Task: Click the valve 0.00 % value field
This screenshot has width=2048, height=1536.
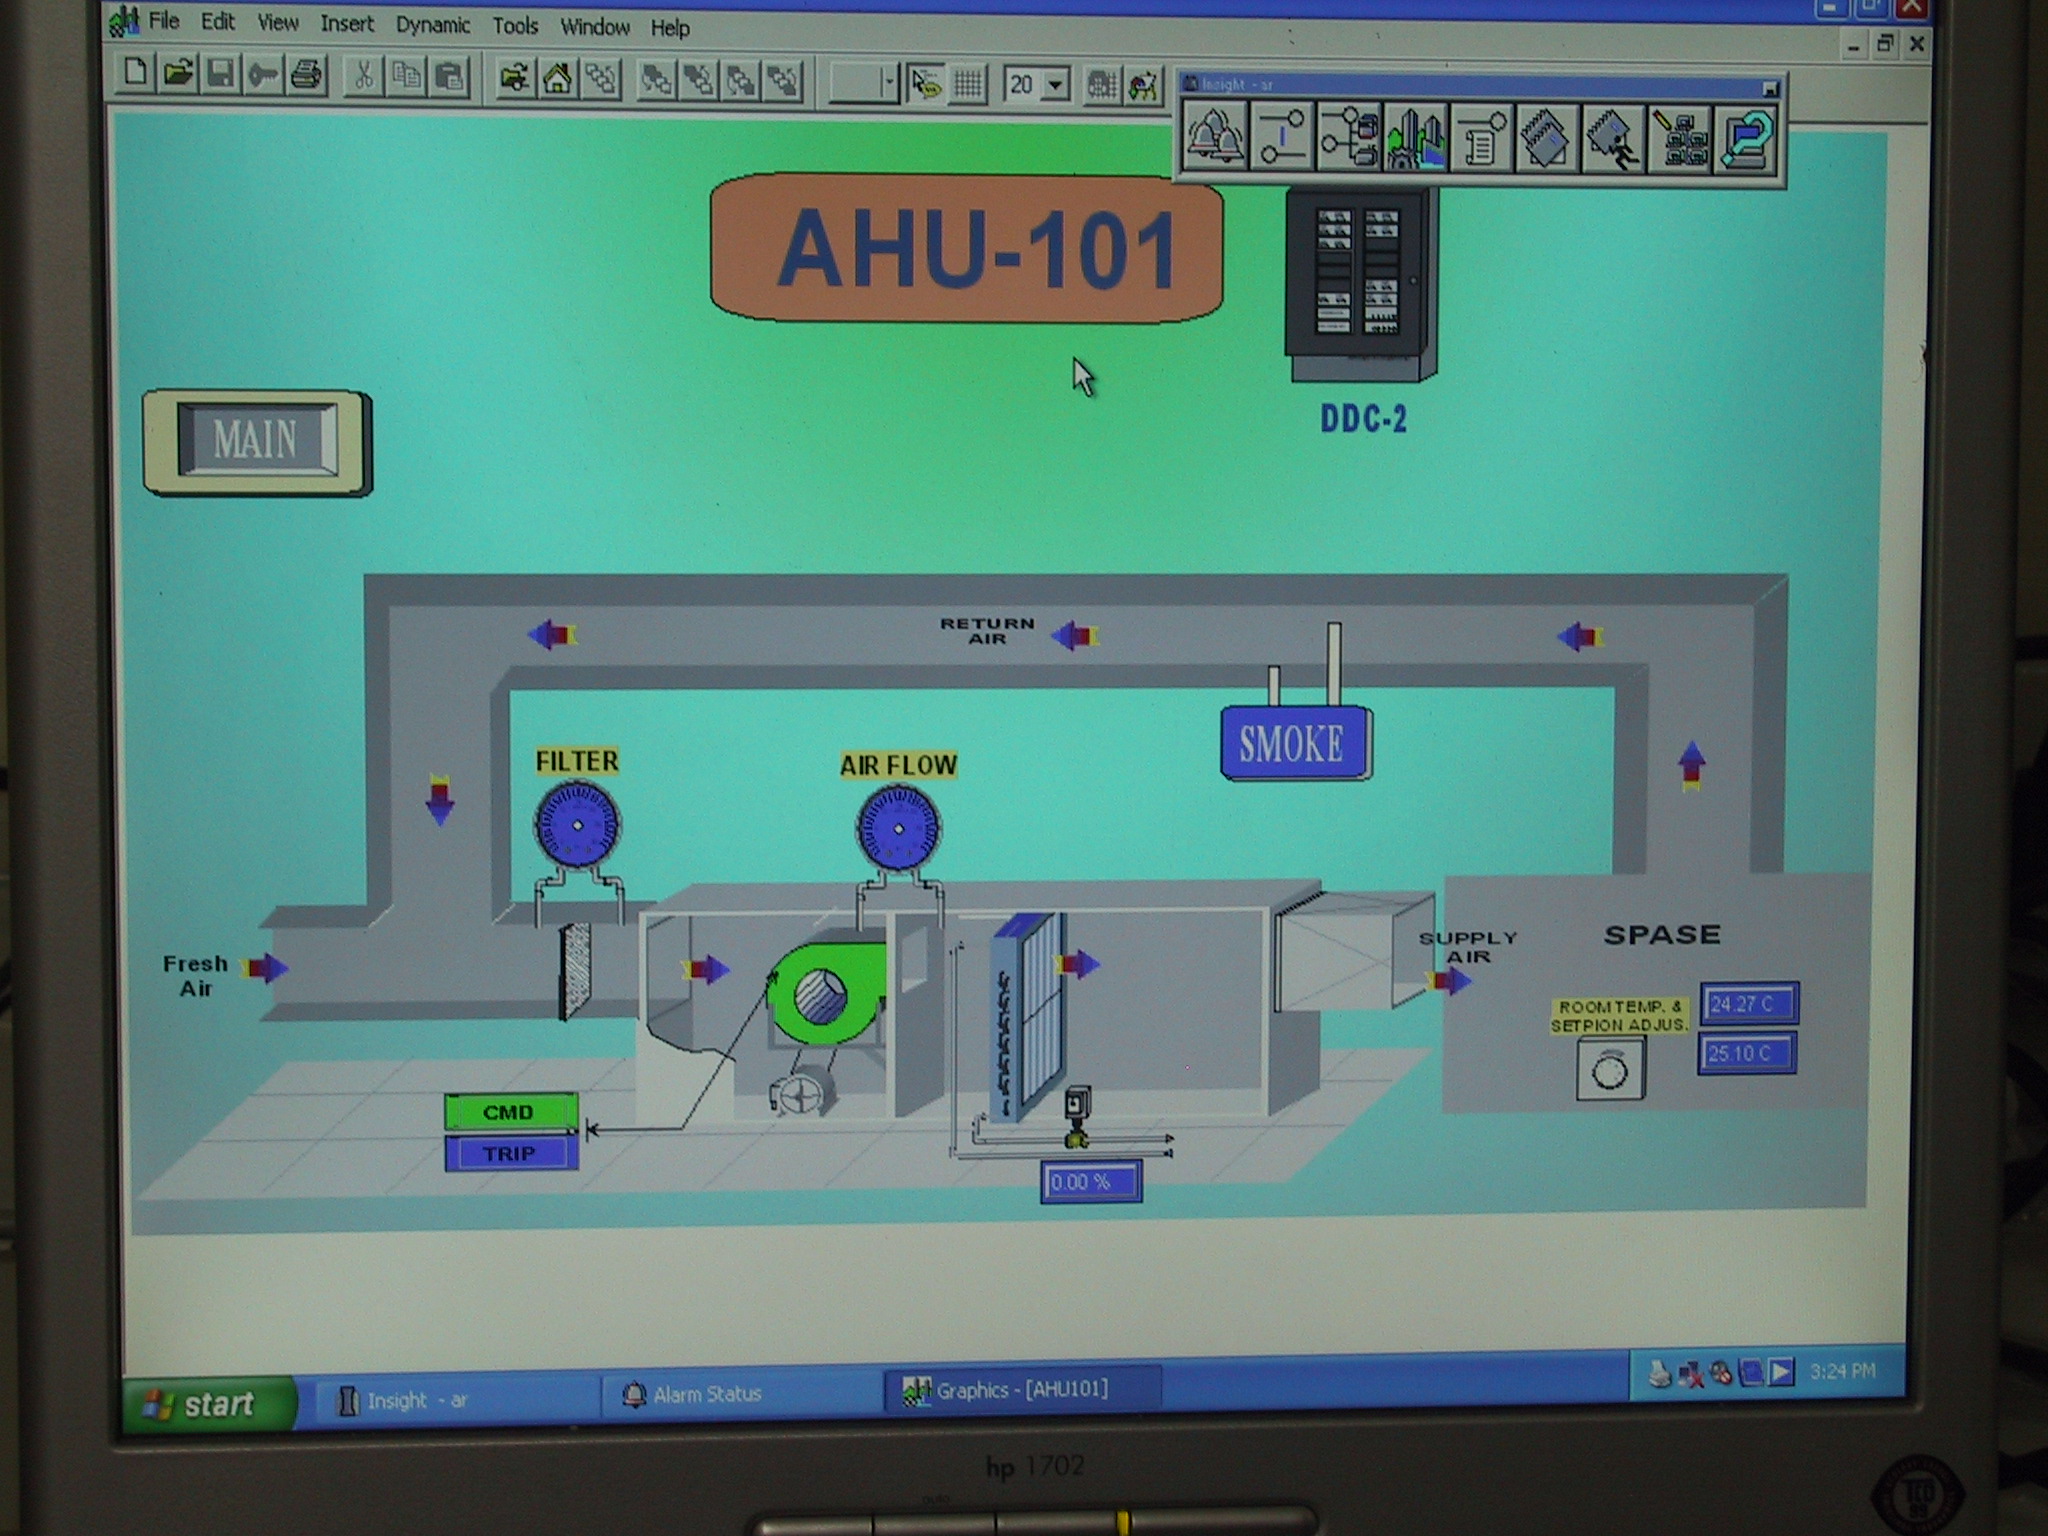Action: coord(1090,1182)
